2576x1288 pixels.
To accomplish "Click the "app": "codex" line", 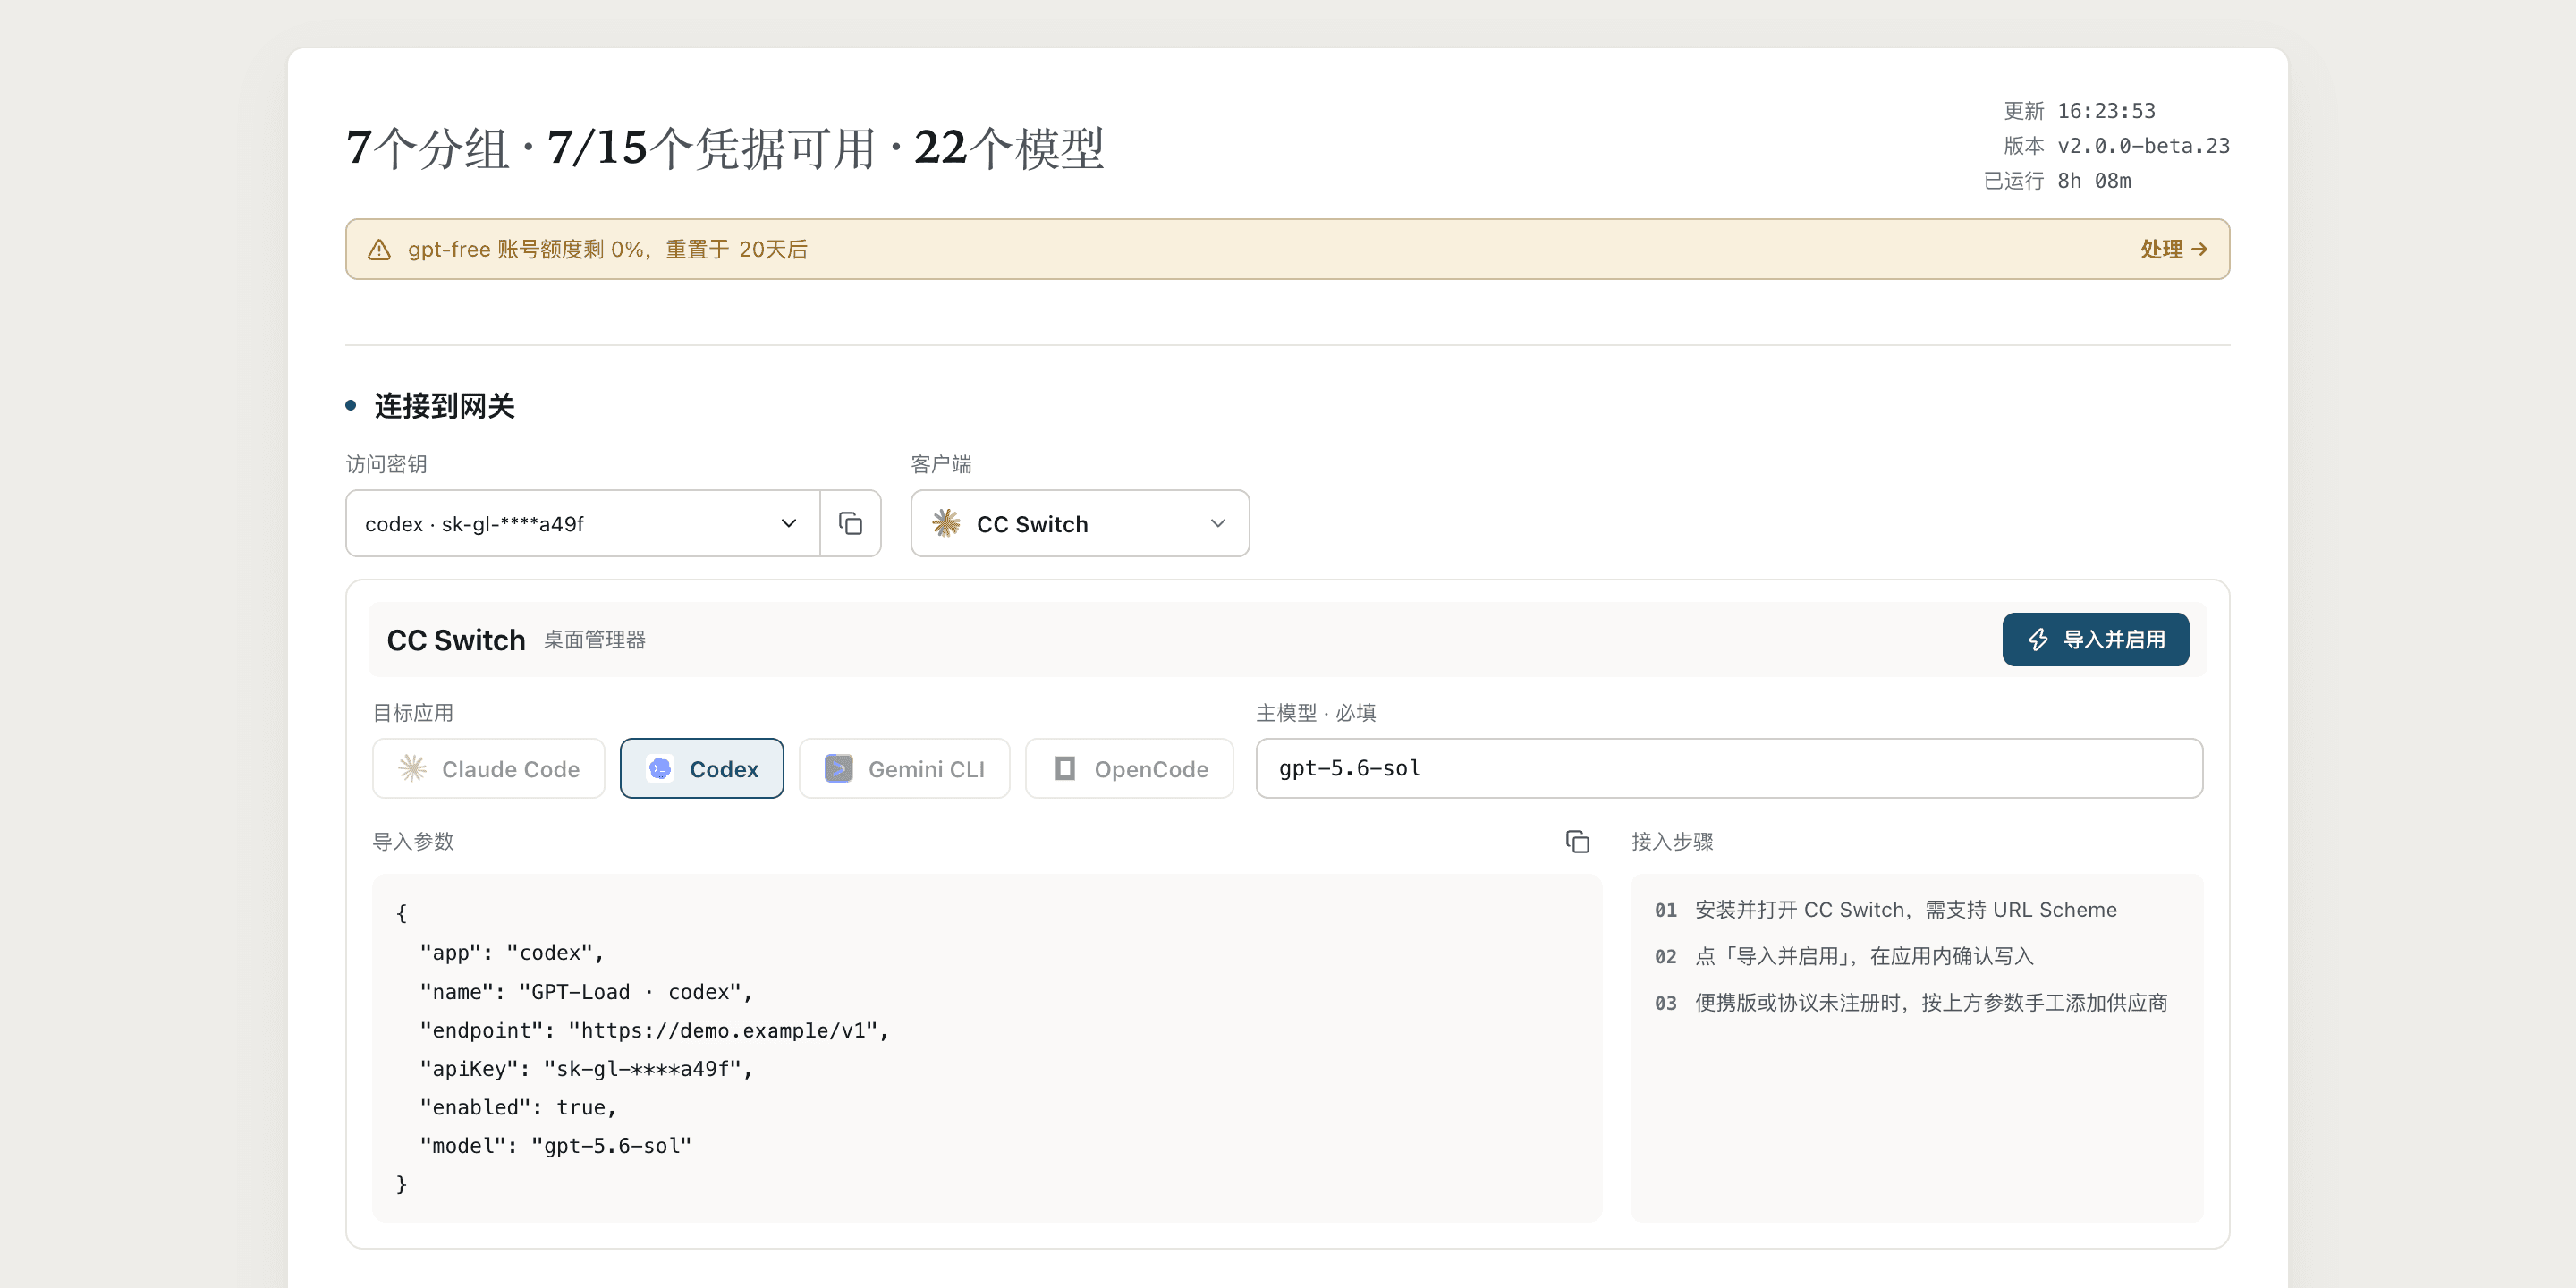I will [x=512, y=953].
